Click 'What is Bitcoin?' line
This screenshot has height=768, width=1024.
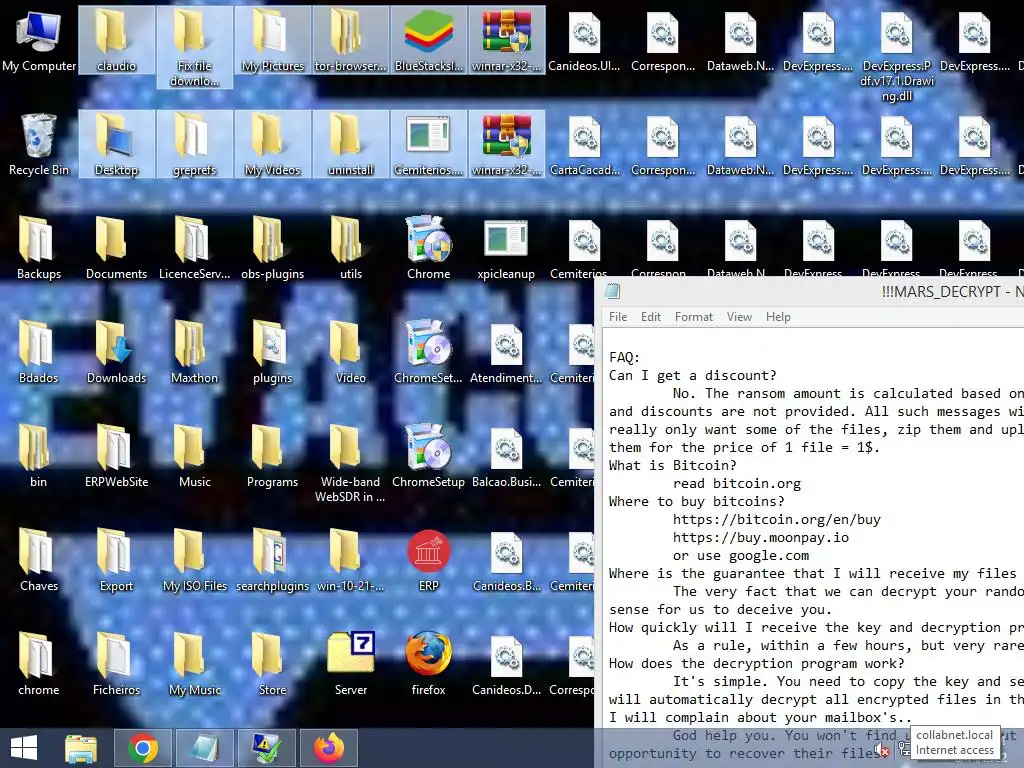673,465
